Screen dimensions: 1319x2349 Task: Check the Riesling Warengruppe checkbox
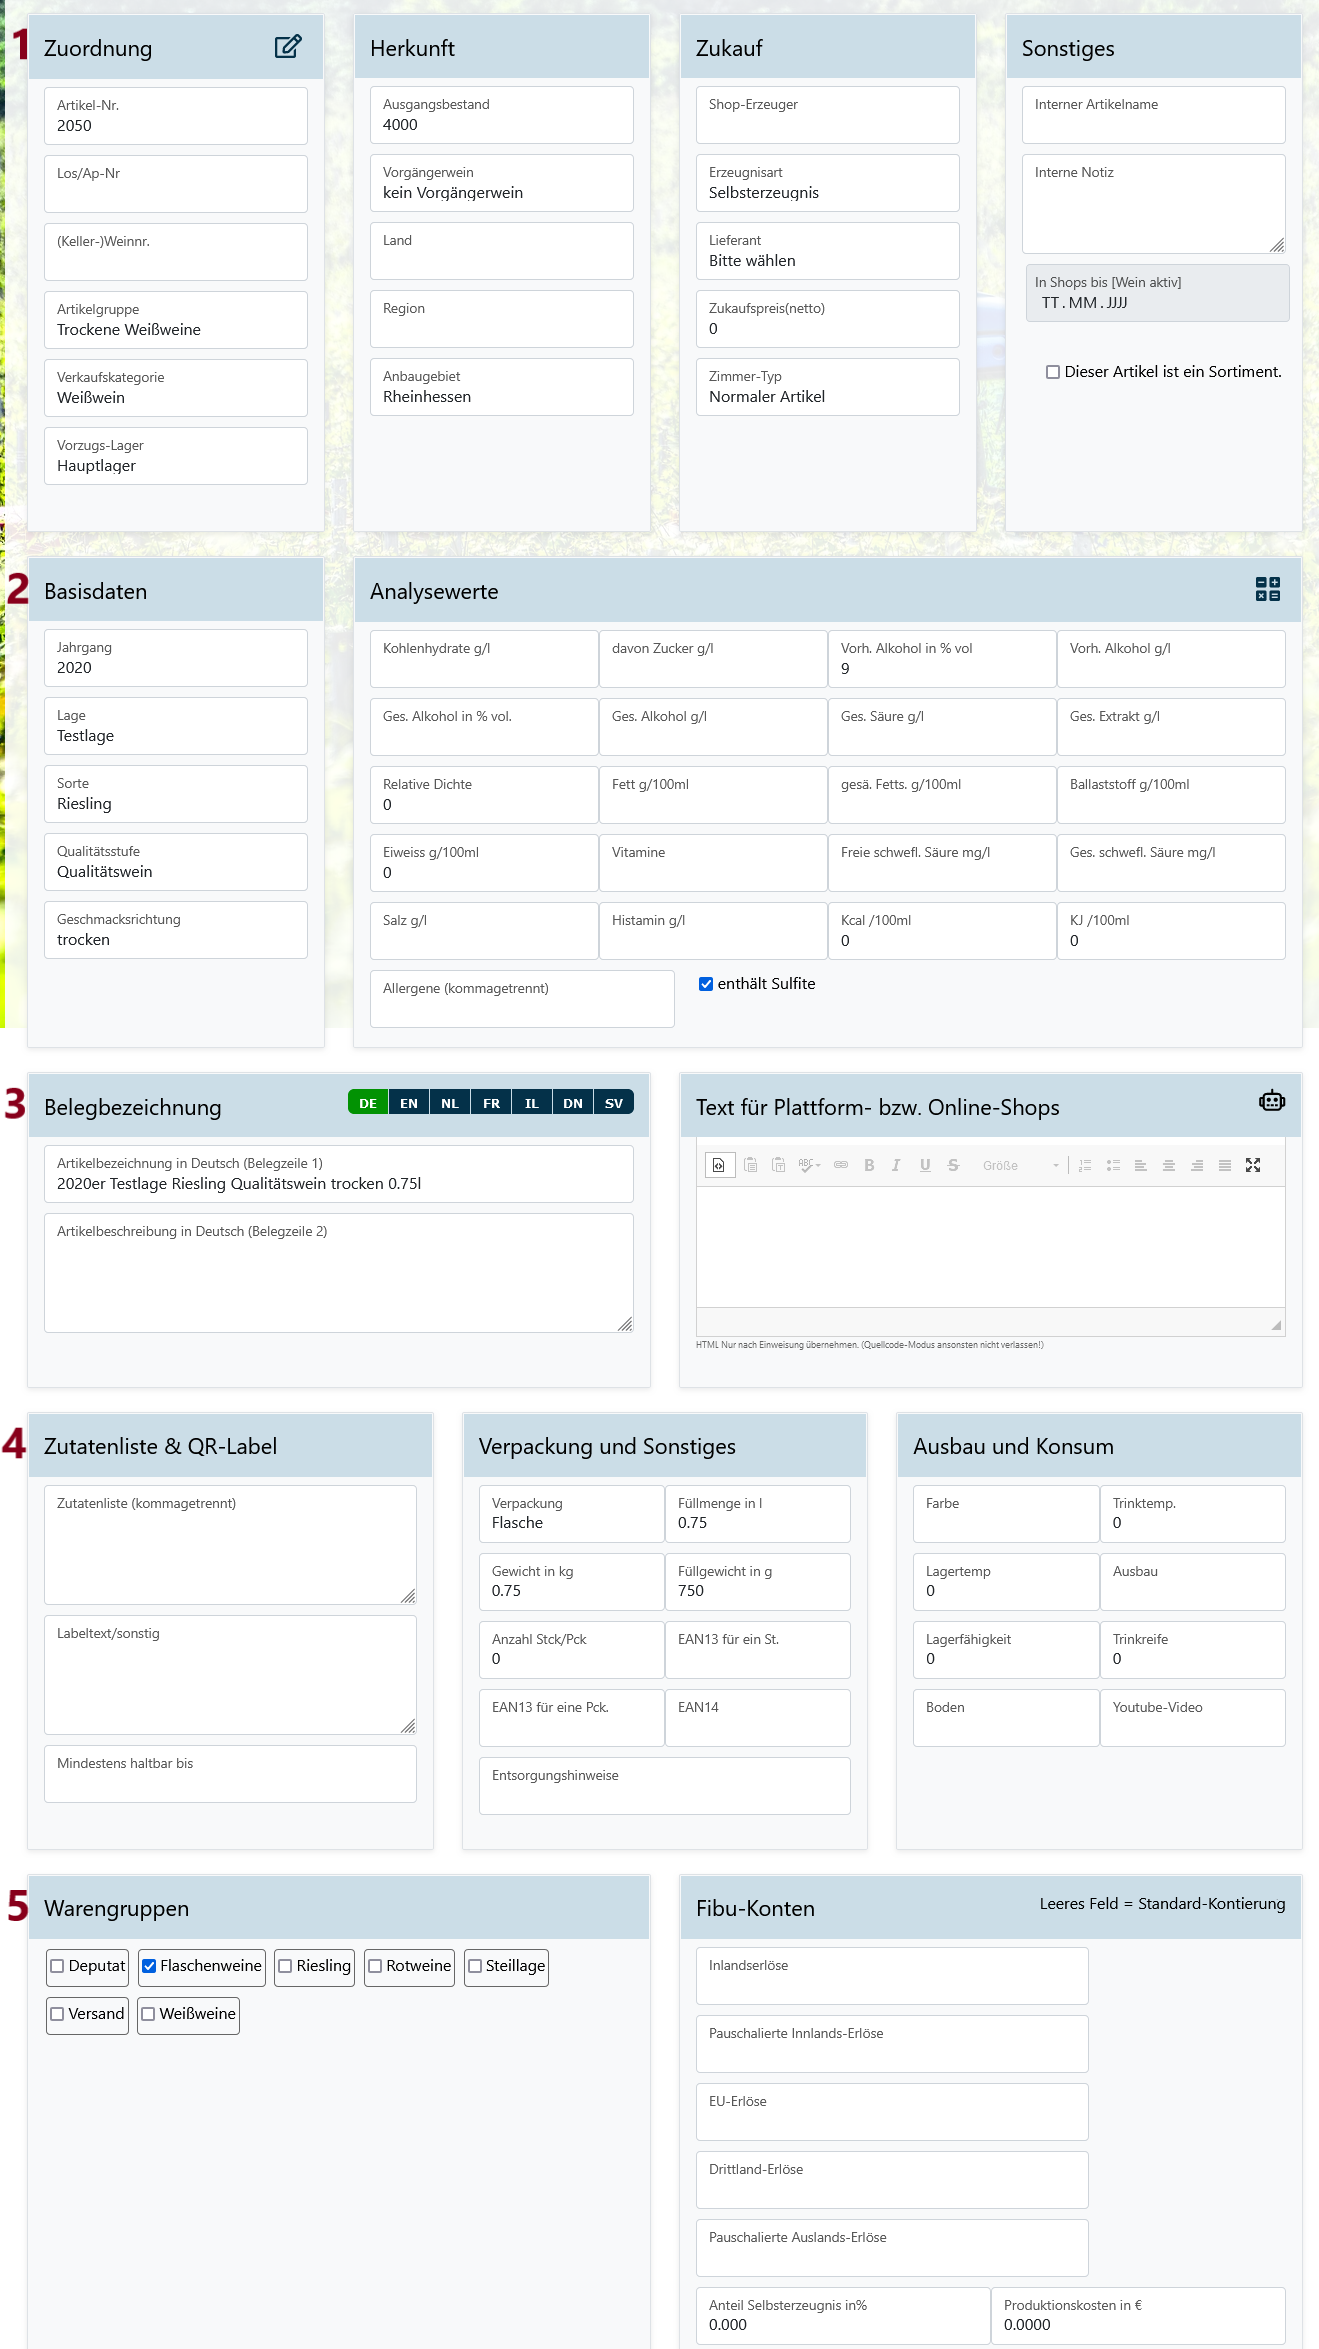click(286, 1966)
